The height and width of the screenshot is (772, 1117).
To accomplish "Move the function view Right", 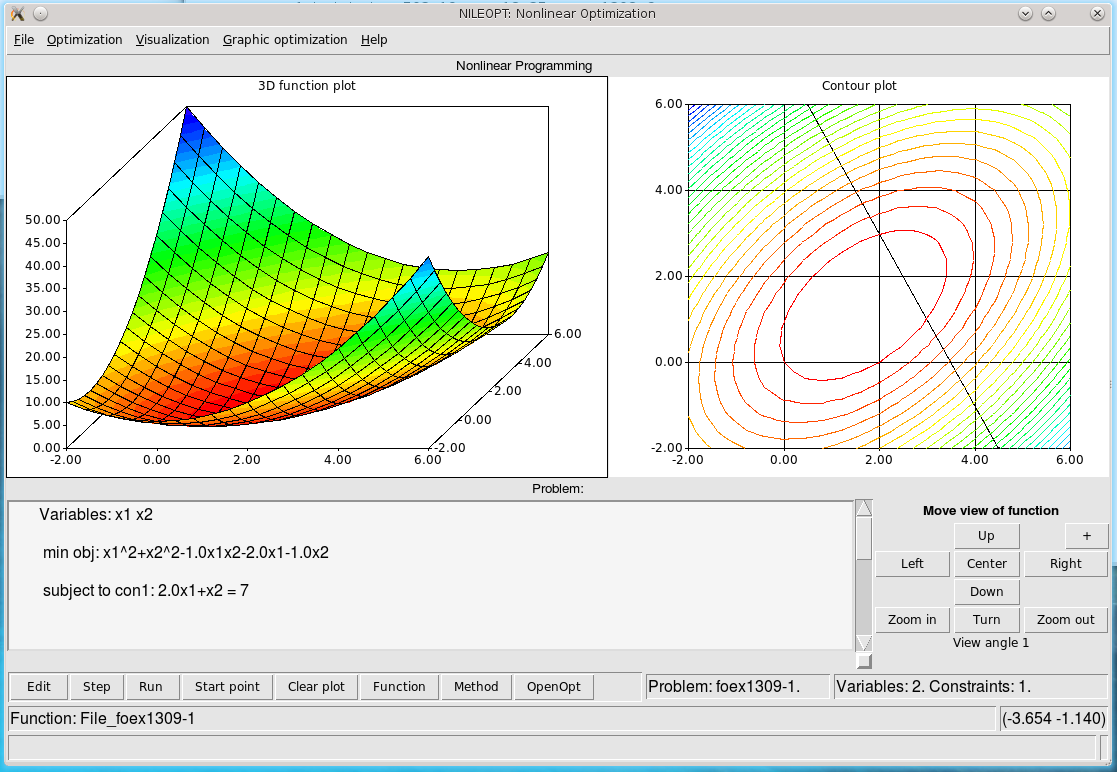I will pos(1066,563).
